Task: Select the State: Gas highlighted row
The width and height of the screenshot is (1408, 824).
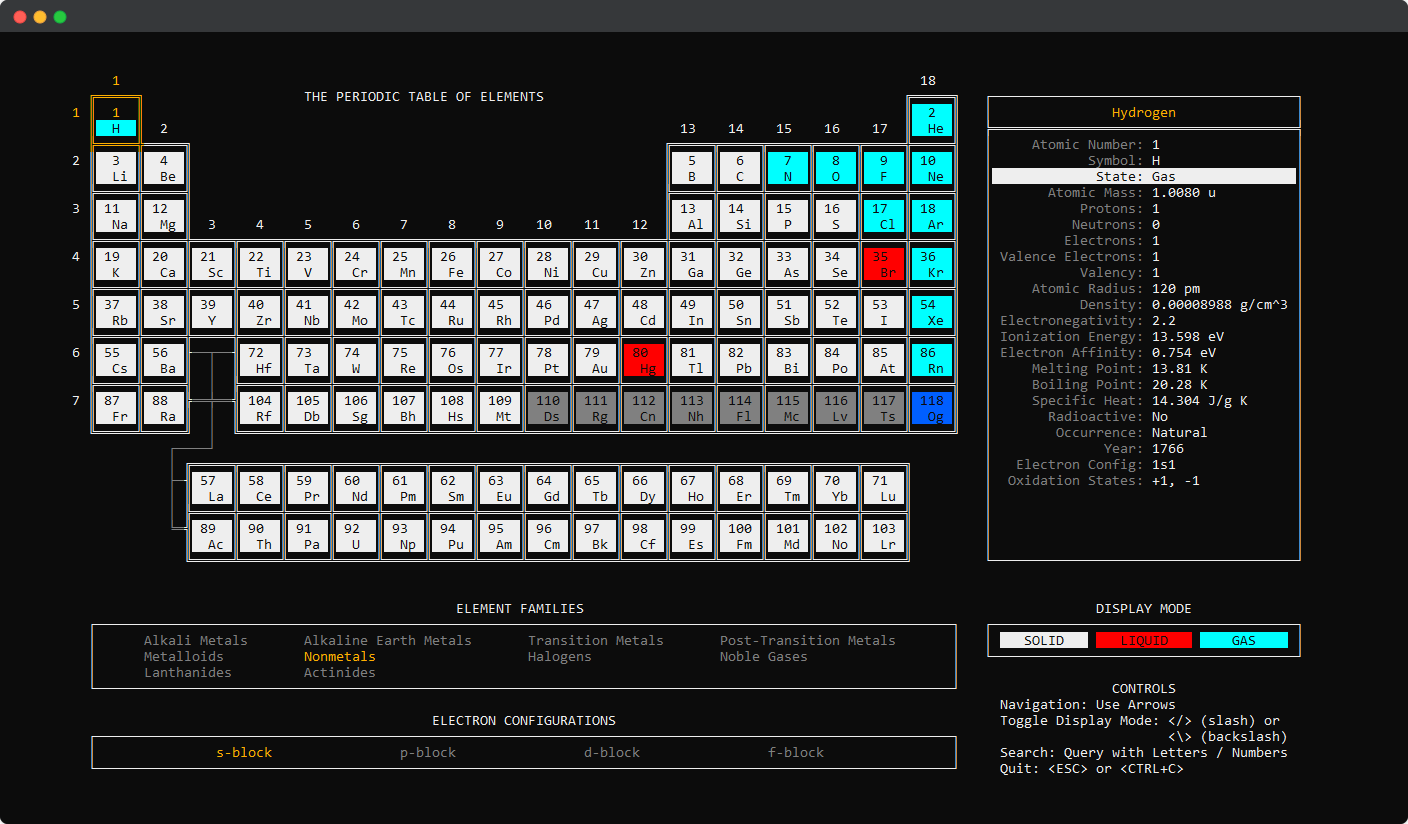Action: pyautogui.click(x=1144, y=176)
